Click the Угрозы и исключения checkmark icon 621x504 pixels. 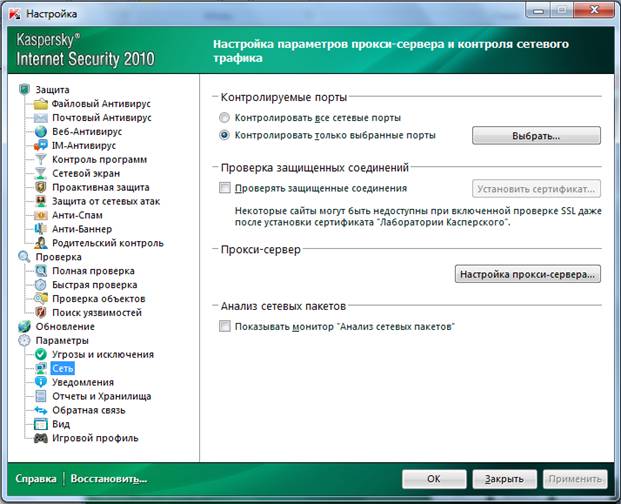(x=41, y=354)
